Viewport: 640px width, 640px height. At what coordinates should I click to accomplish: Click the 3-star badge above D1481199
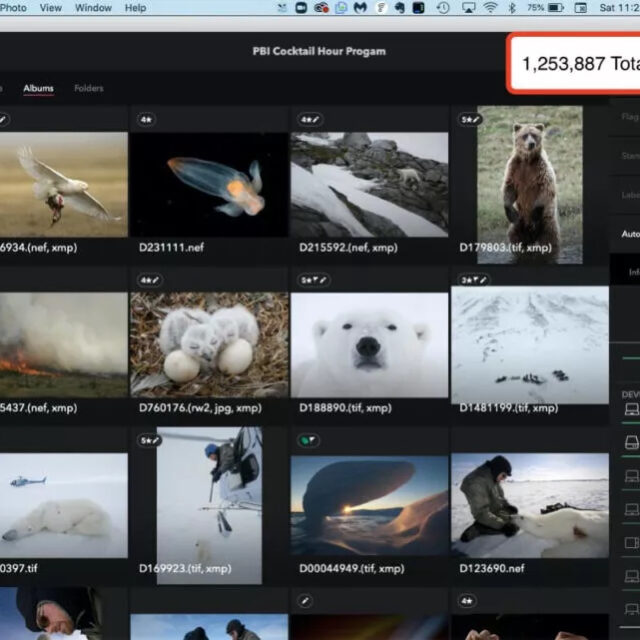(473, 280)
